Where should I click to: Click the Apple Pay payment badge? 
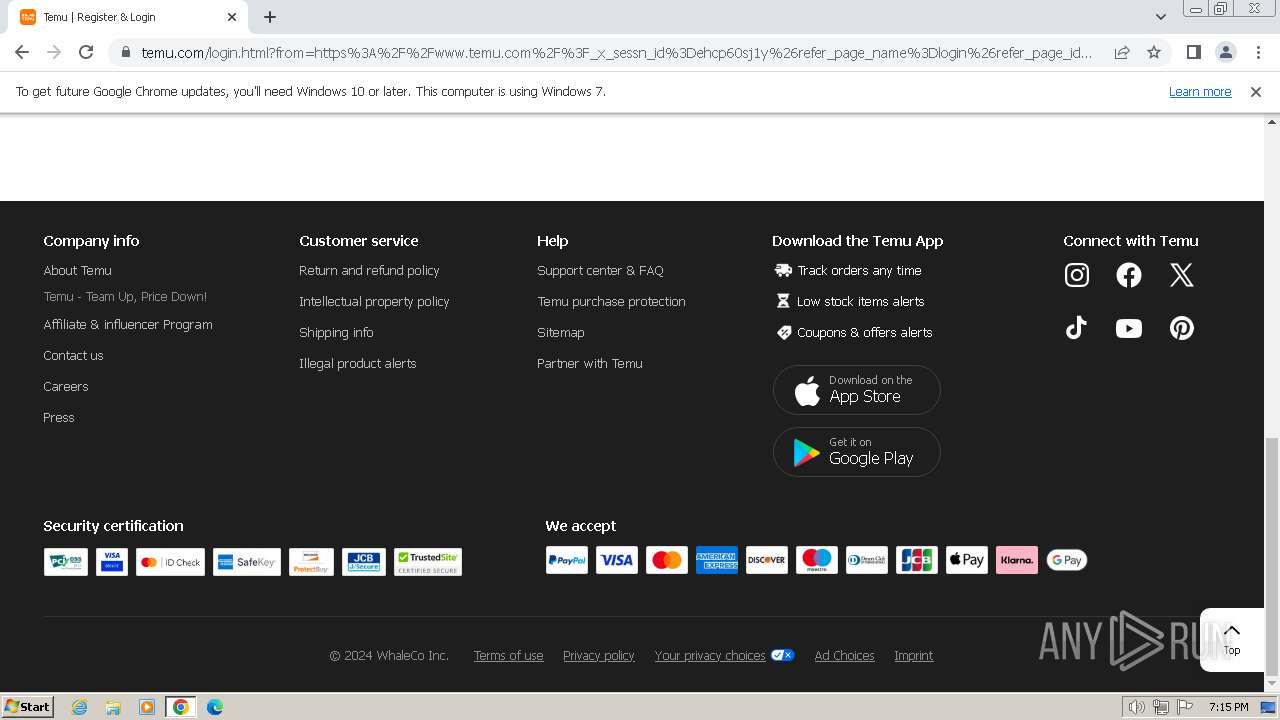coord(967,560)
